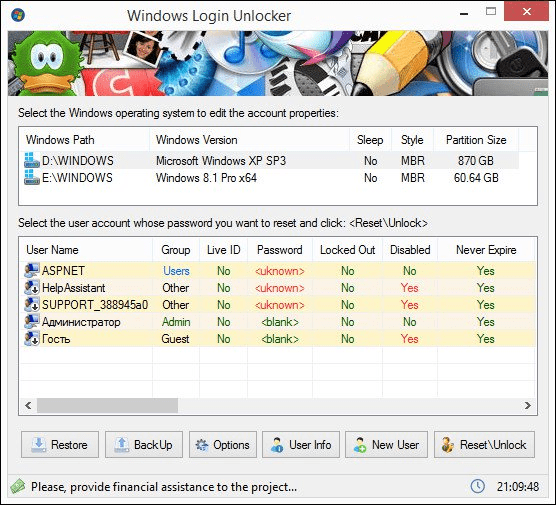Click the drive icon next to E:\WINDOWS
The height and width of the screenshot is (505, 556).
32,177
